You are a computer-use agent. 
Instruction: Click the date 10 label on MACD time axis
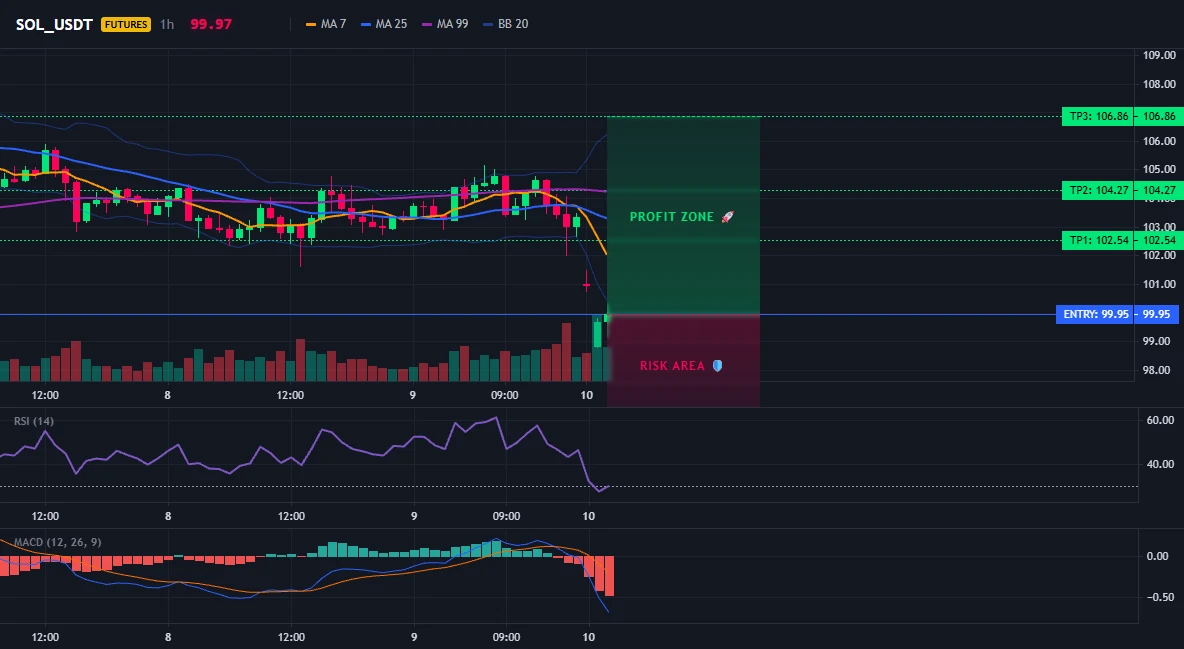pos(588,637)
